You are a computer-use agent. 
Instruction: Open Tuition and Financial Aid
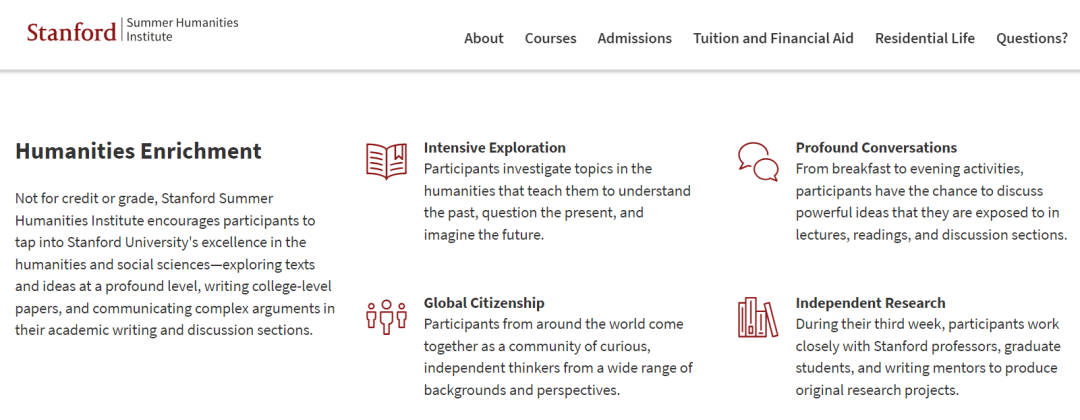pos(773,39)
